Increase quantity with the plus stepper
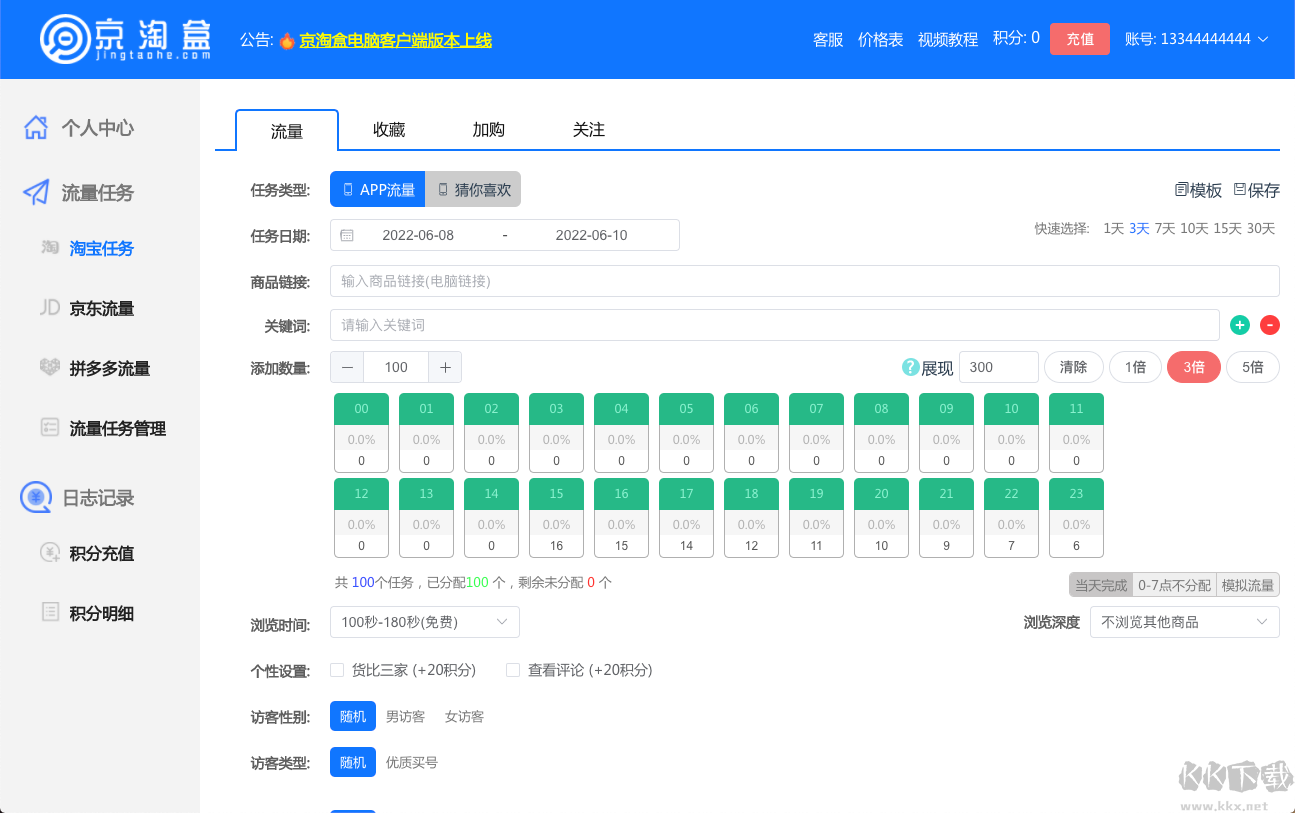Viewport: 1295px width, 813px height. point(445,367)
